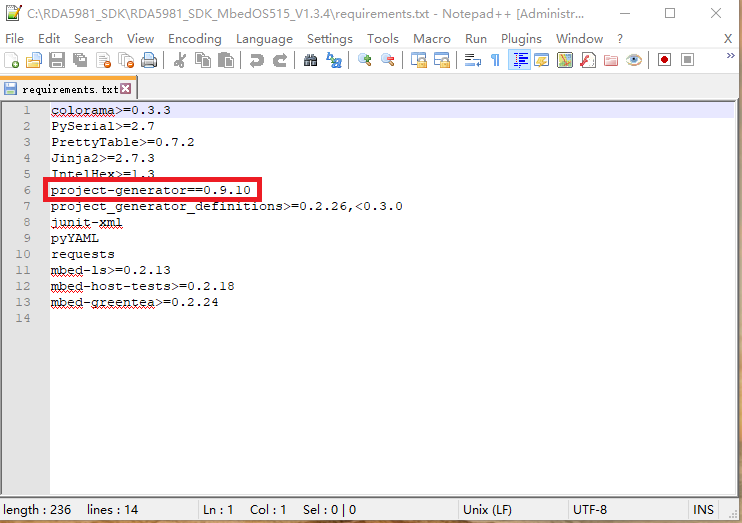
Task: Undo the last action
Action: point(256,60)
